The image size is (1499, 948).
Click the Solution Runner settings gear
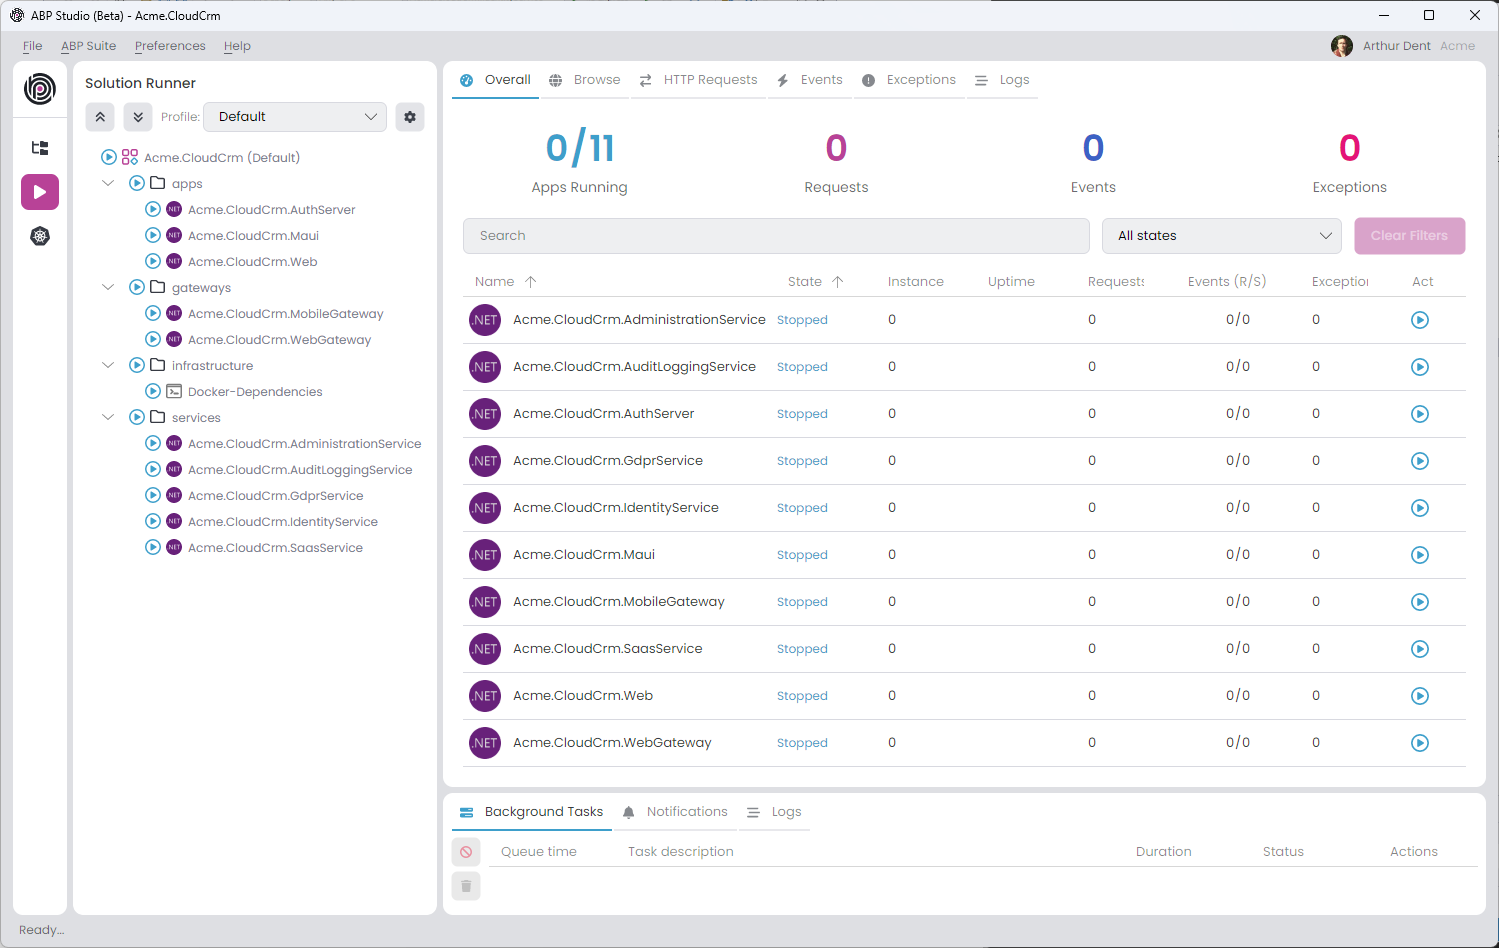pyautogui.click(x=410, y=117)
